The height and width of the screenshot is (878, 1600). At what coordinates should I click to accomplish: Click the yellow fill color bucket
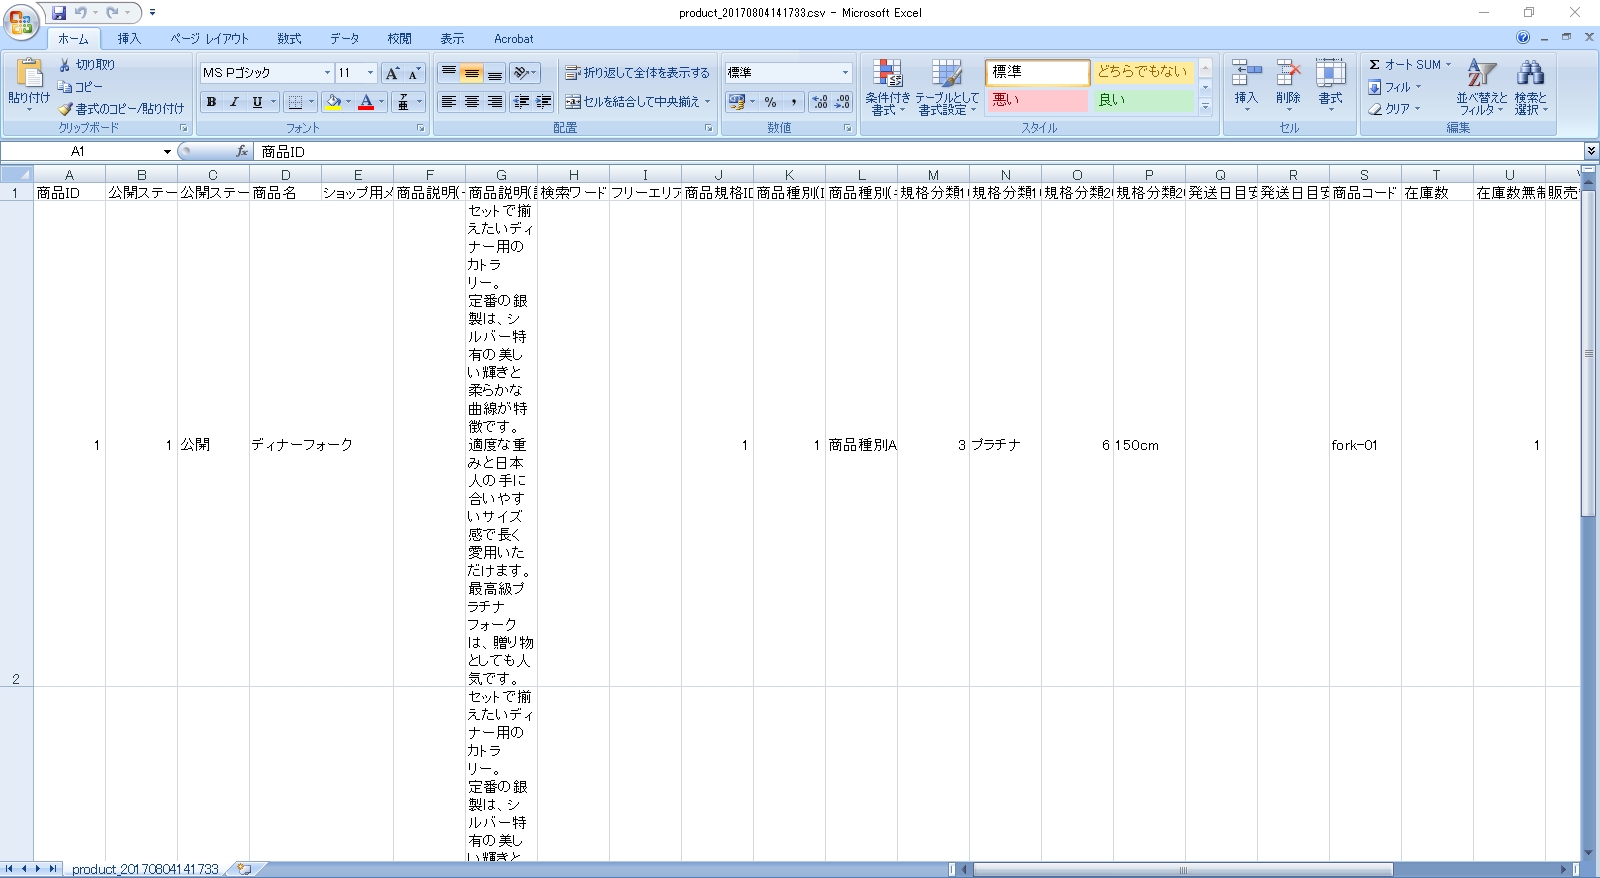tap(333, 102)
